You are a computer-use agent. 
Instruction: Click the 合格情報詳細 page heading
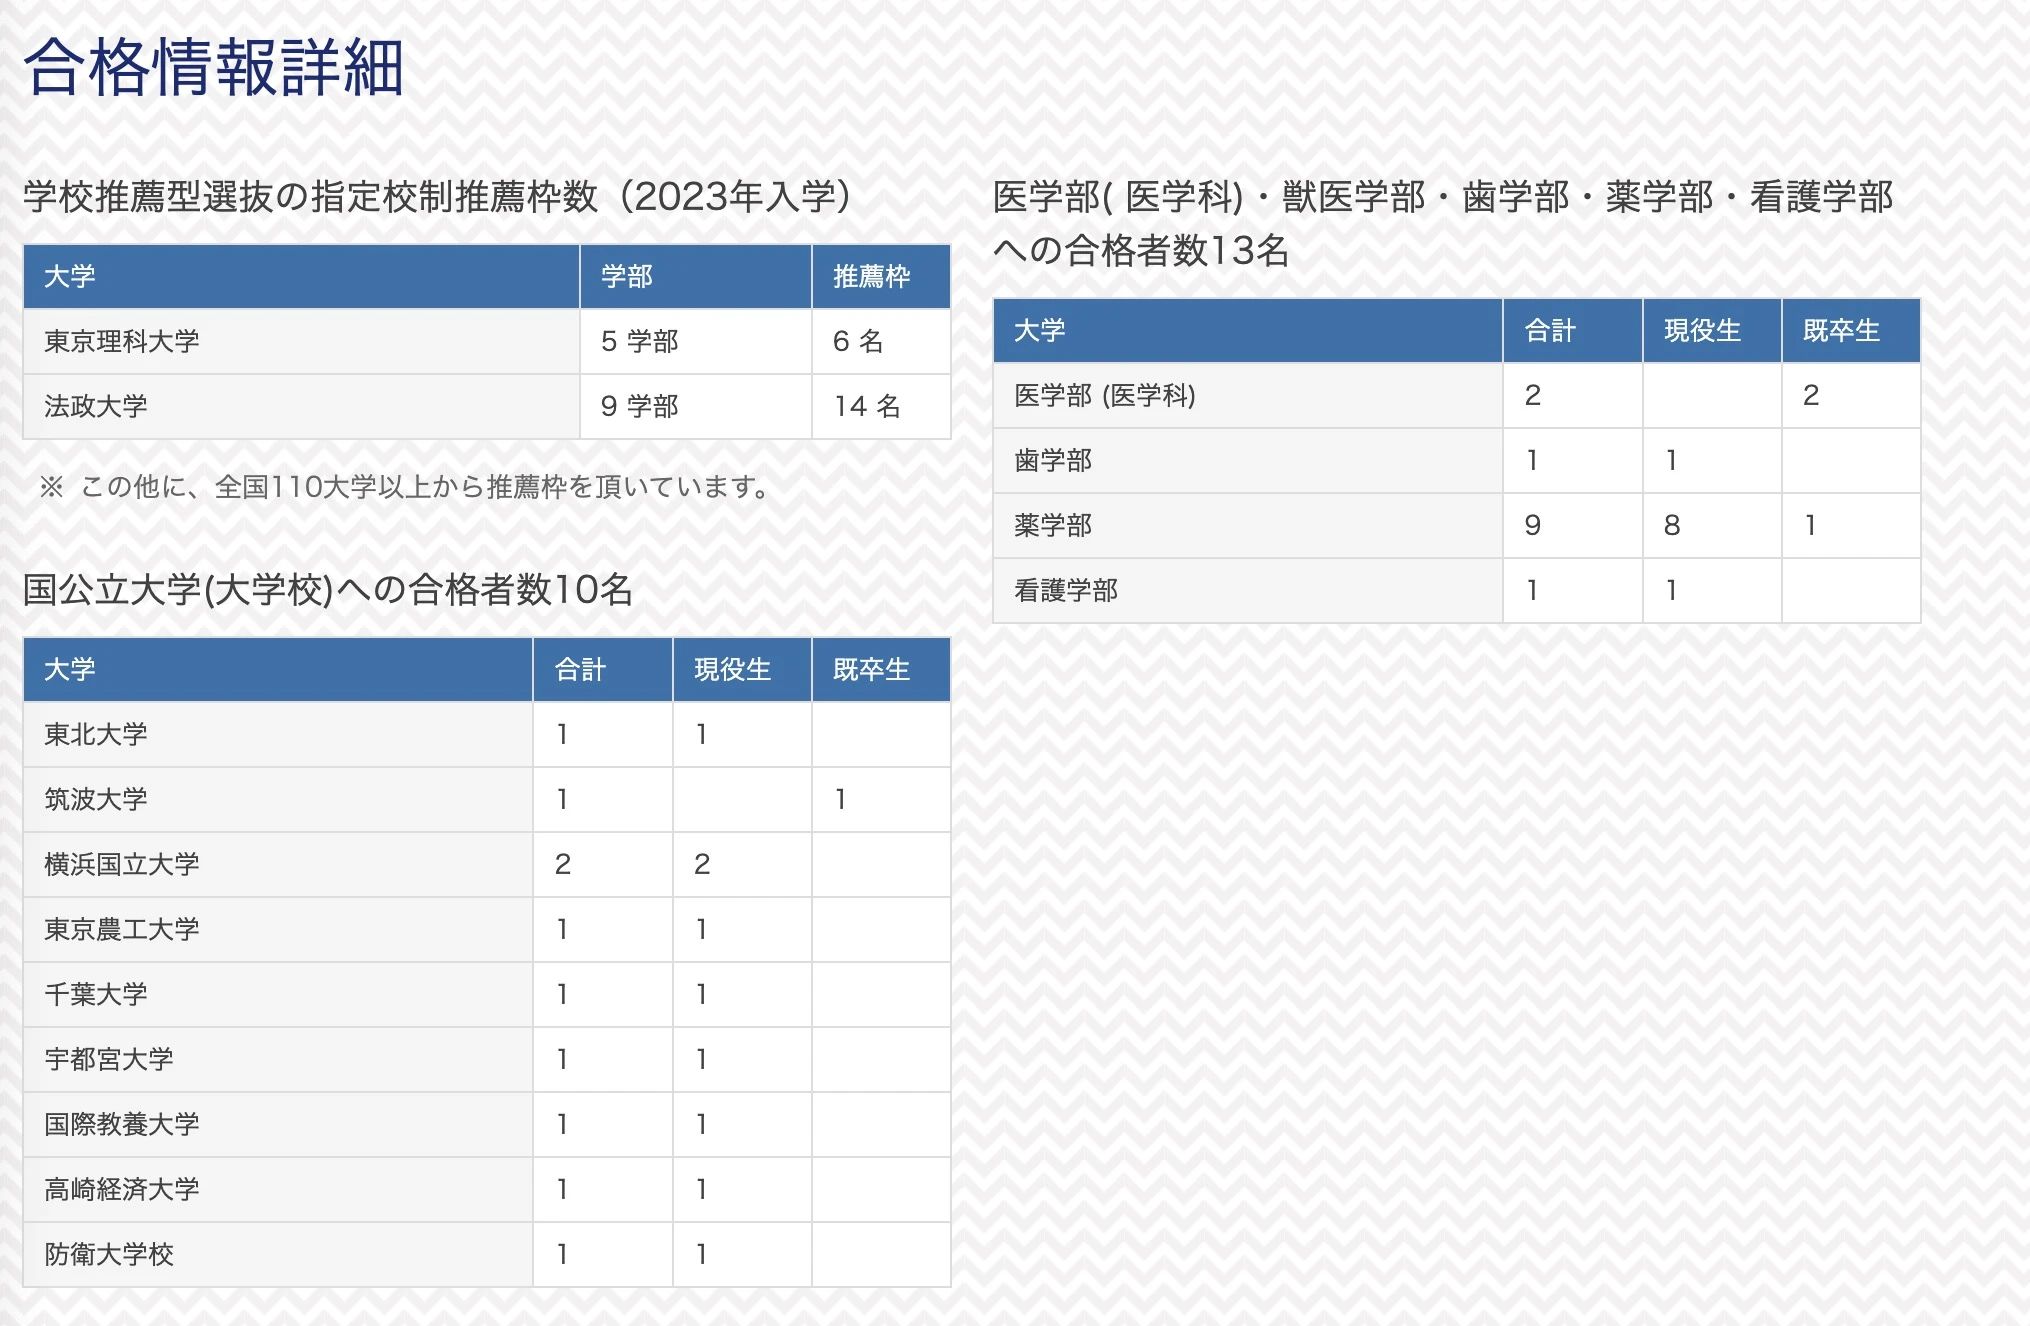pos(213,68)
